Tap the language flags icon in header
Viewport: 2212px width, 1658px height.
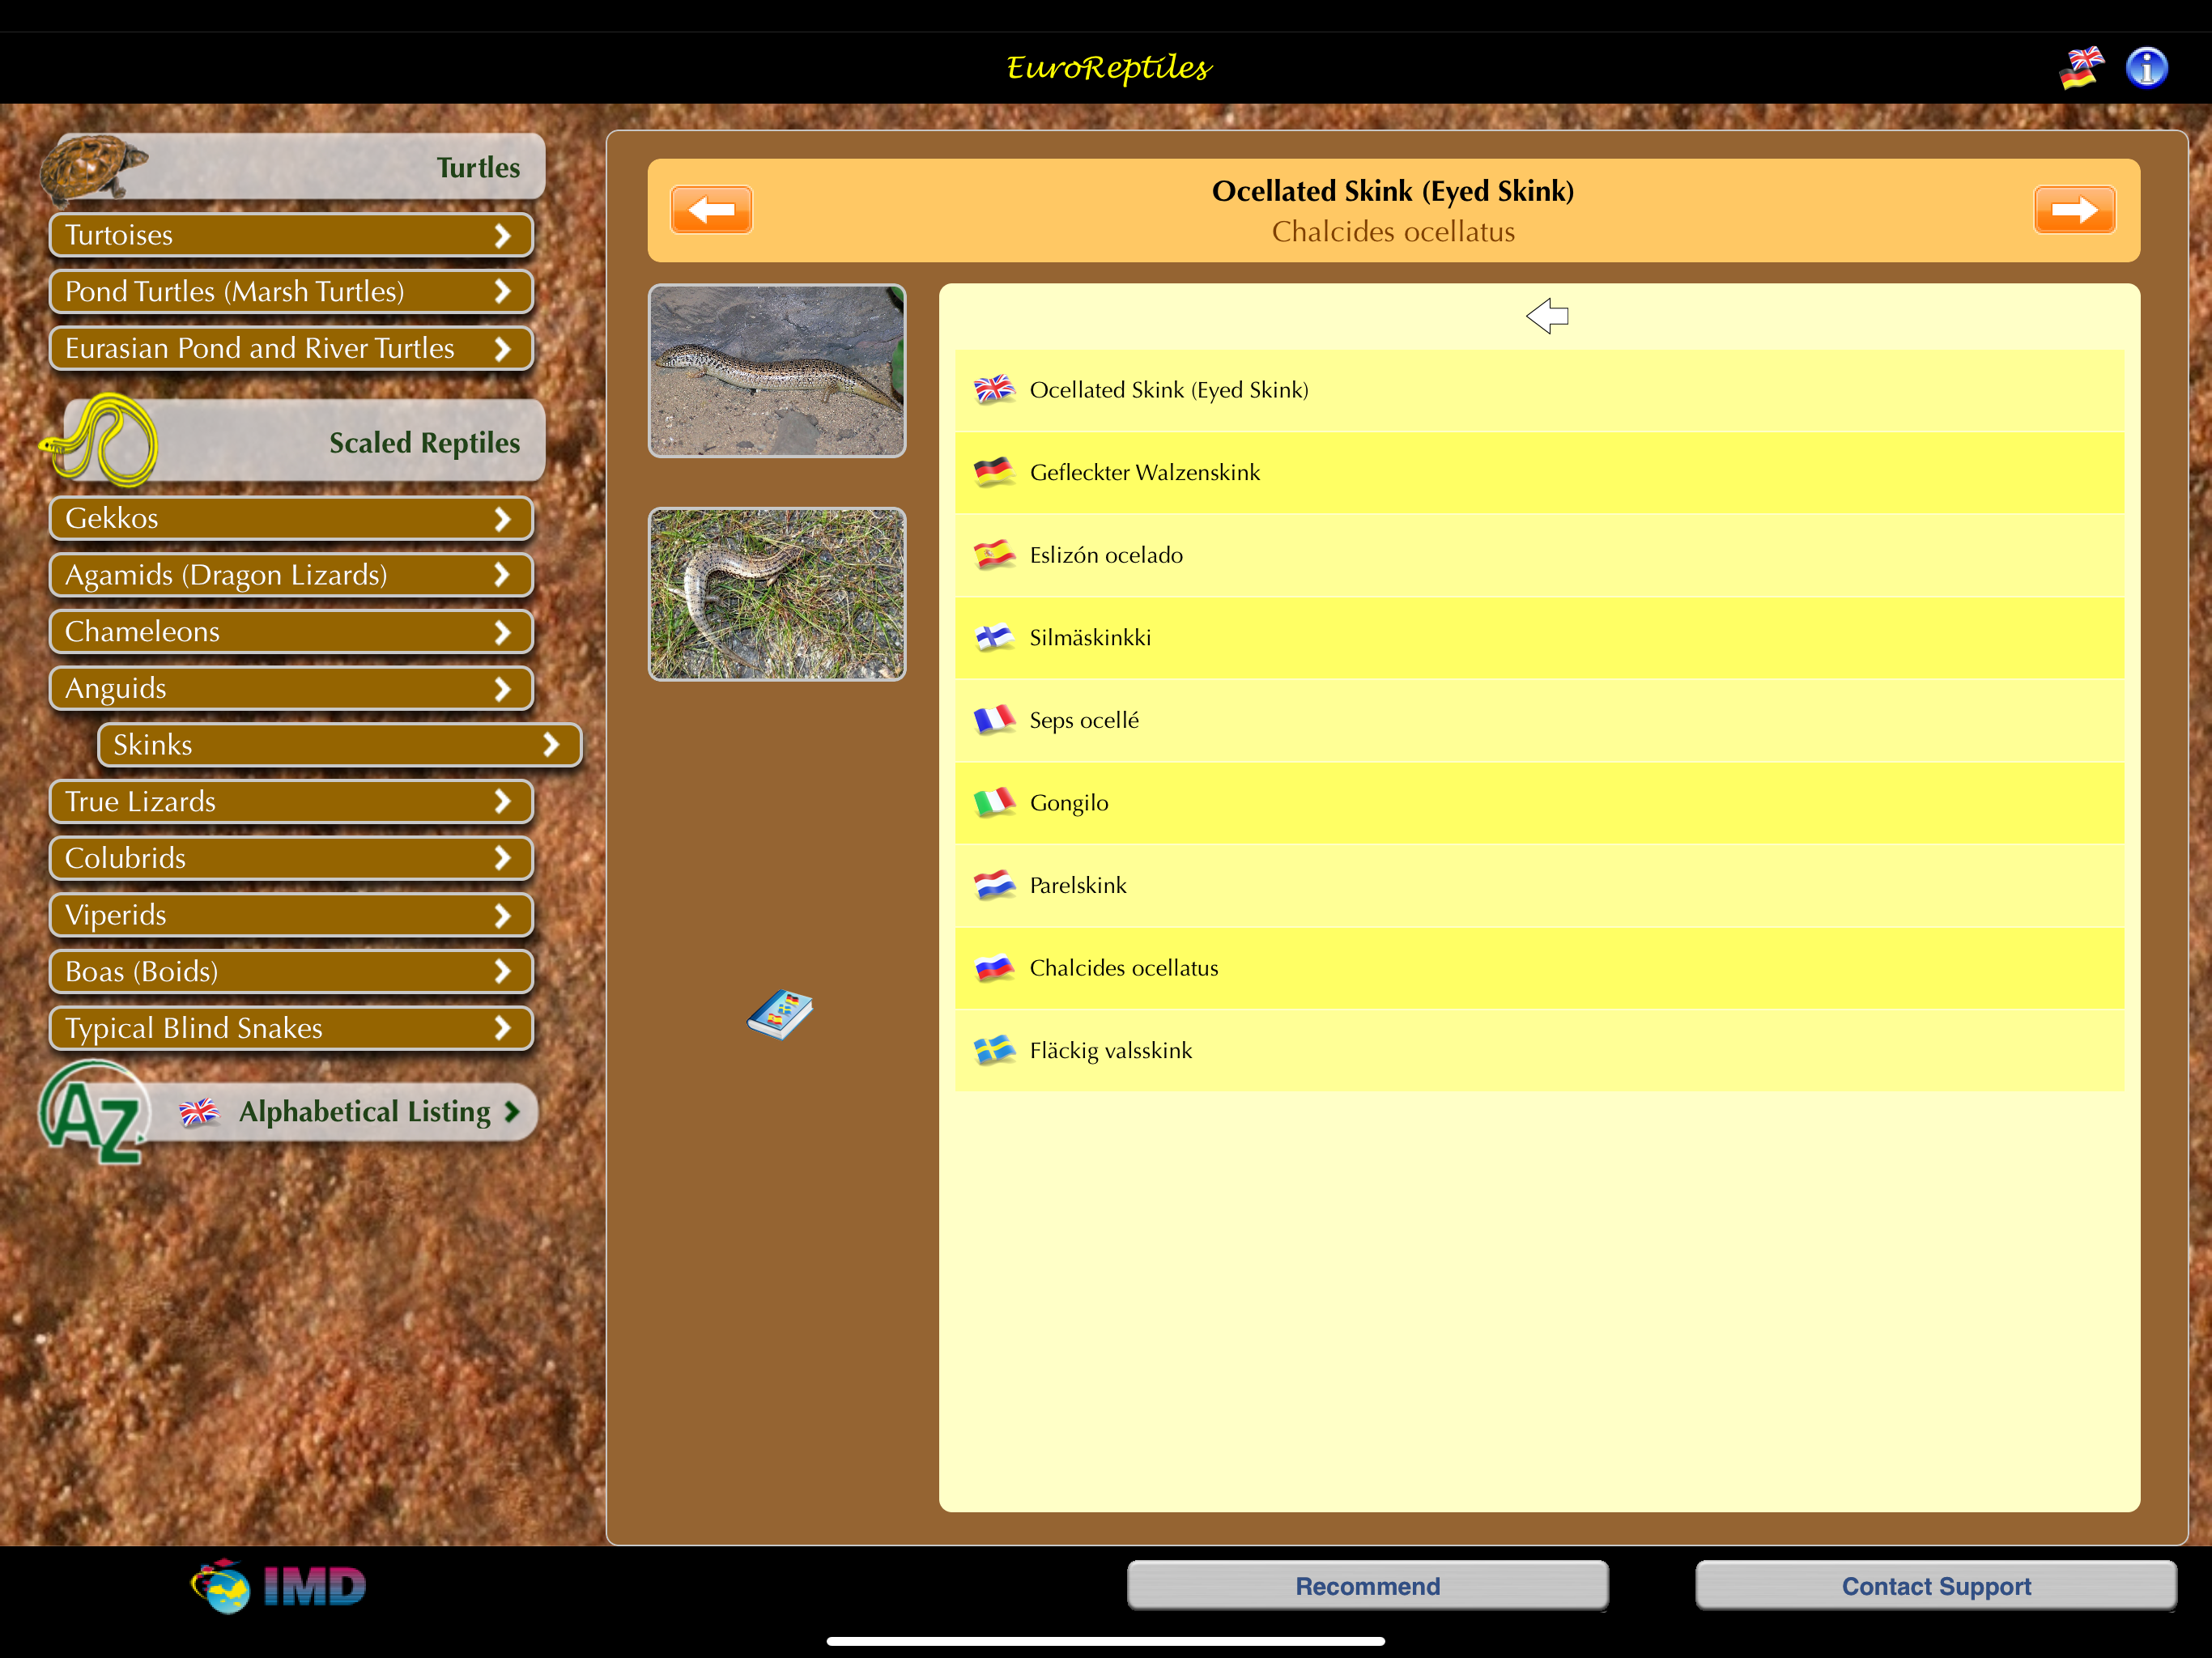click(2082, 68)
